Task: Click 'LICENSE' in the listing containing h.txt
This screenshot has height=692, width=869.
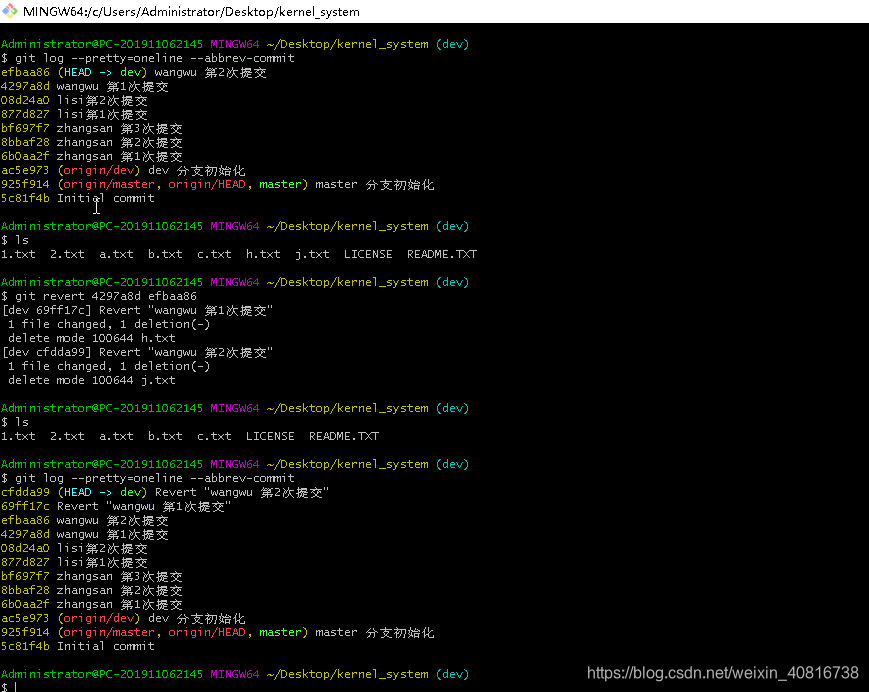Action: pos(368,254)
